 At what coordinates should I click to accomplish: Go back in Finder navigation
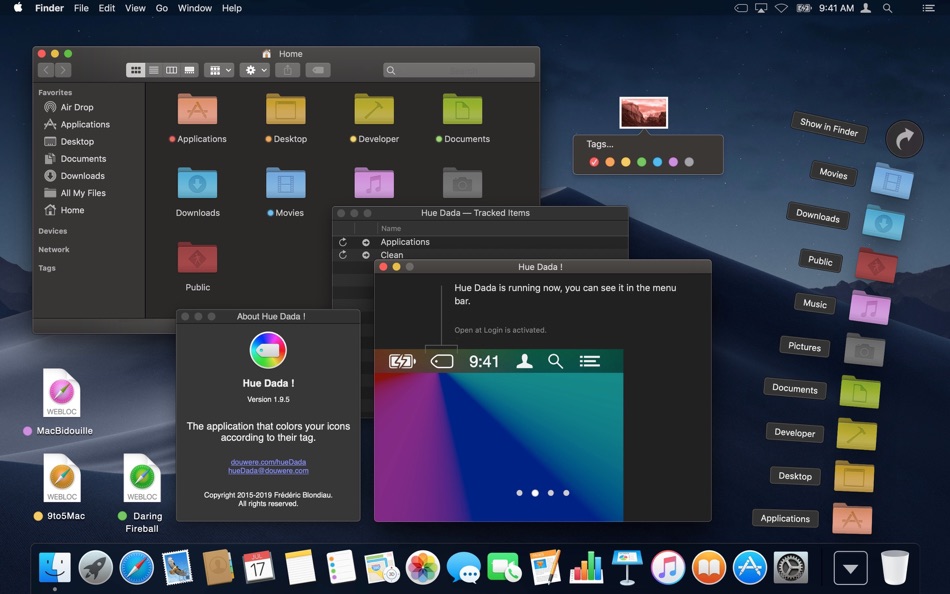pyautogui.click(x=46, y=70)
